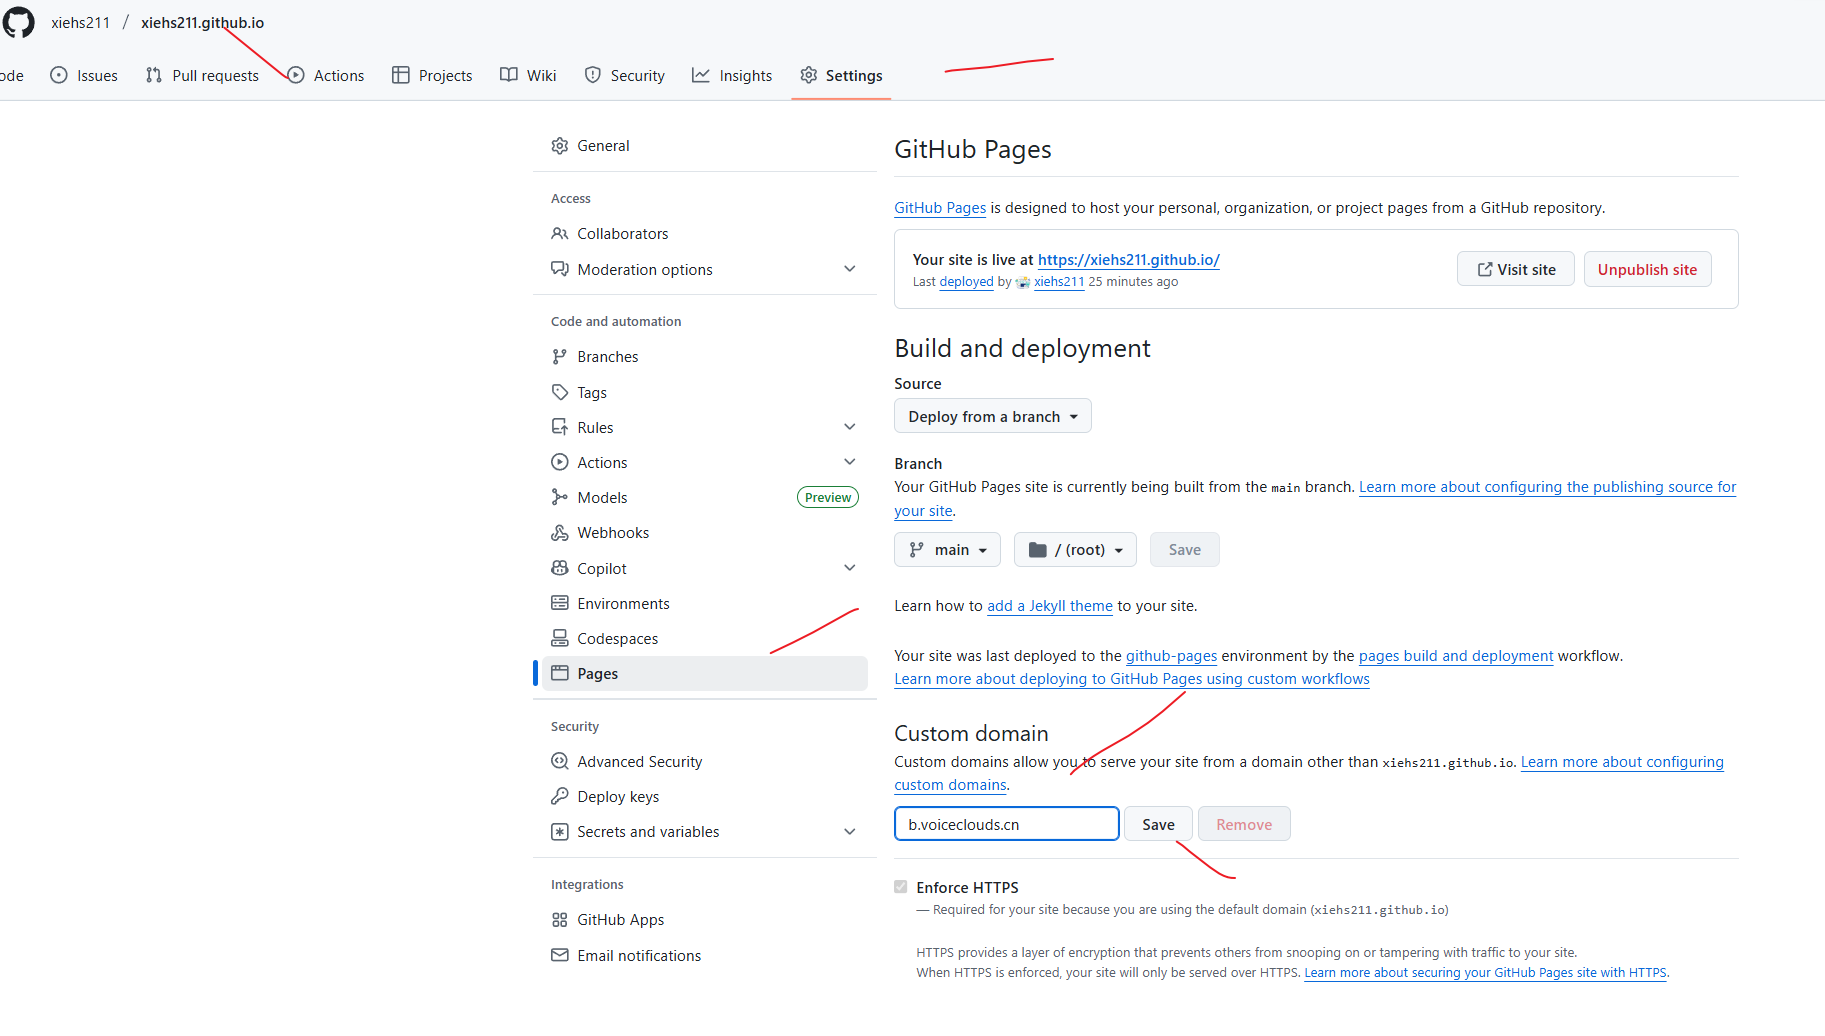The image size is (1825, 1036).
Task: Click the Tags icon in sidebar
Action: [x=560, y=392]
